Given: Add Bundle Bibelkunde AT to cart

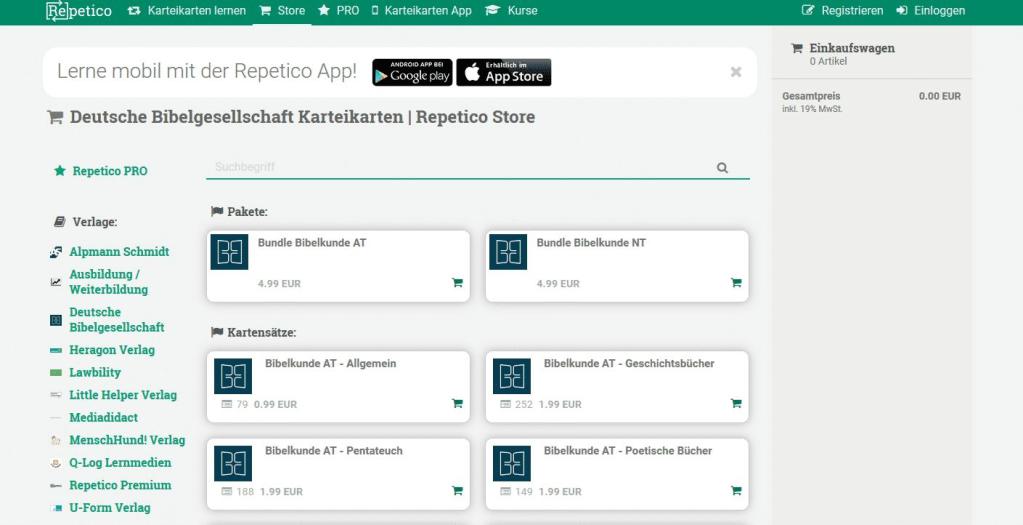Looking at the screenshot, I should pos(457,283).
